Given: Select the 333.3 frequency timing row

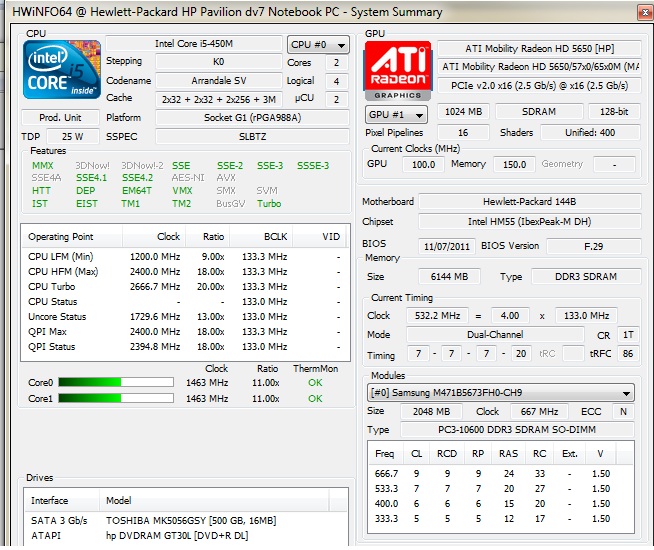Looking at the screenshot, I should (x=501, y=518).
